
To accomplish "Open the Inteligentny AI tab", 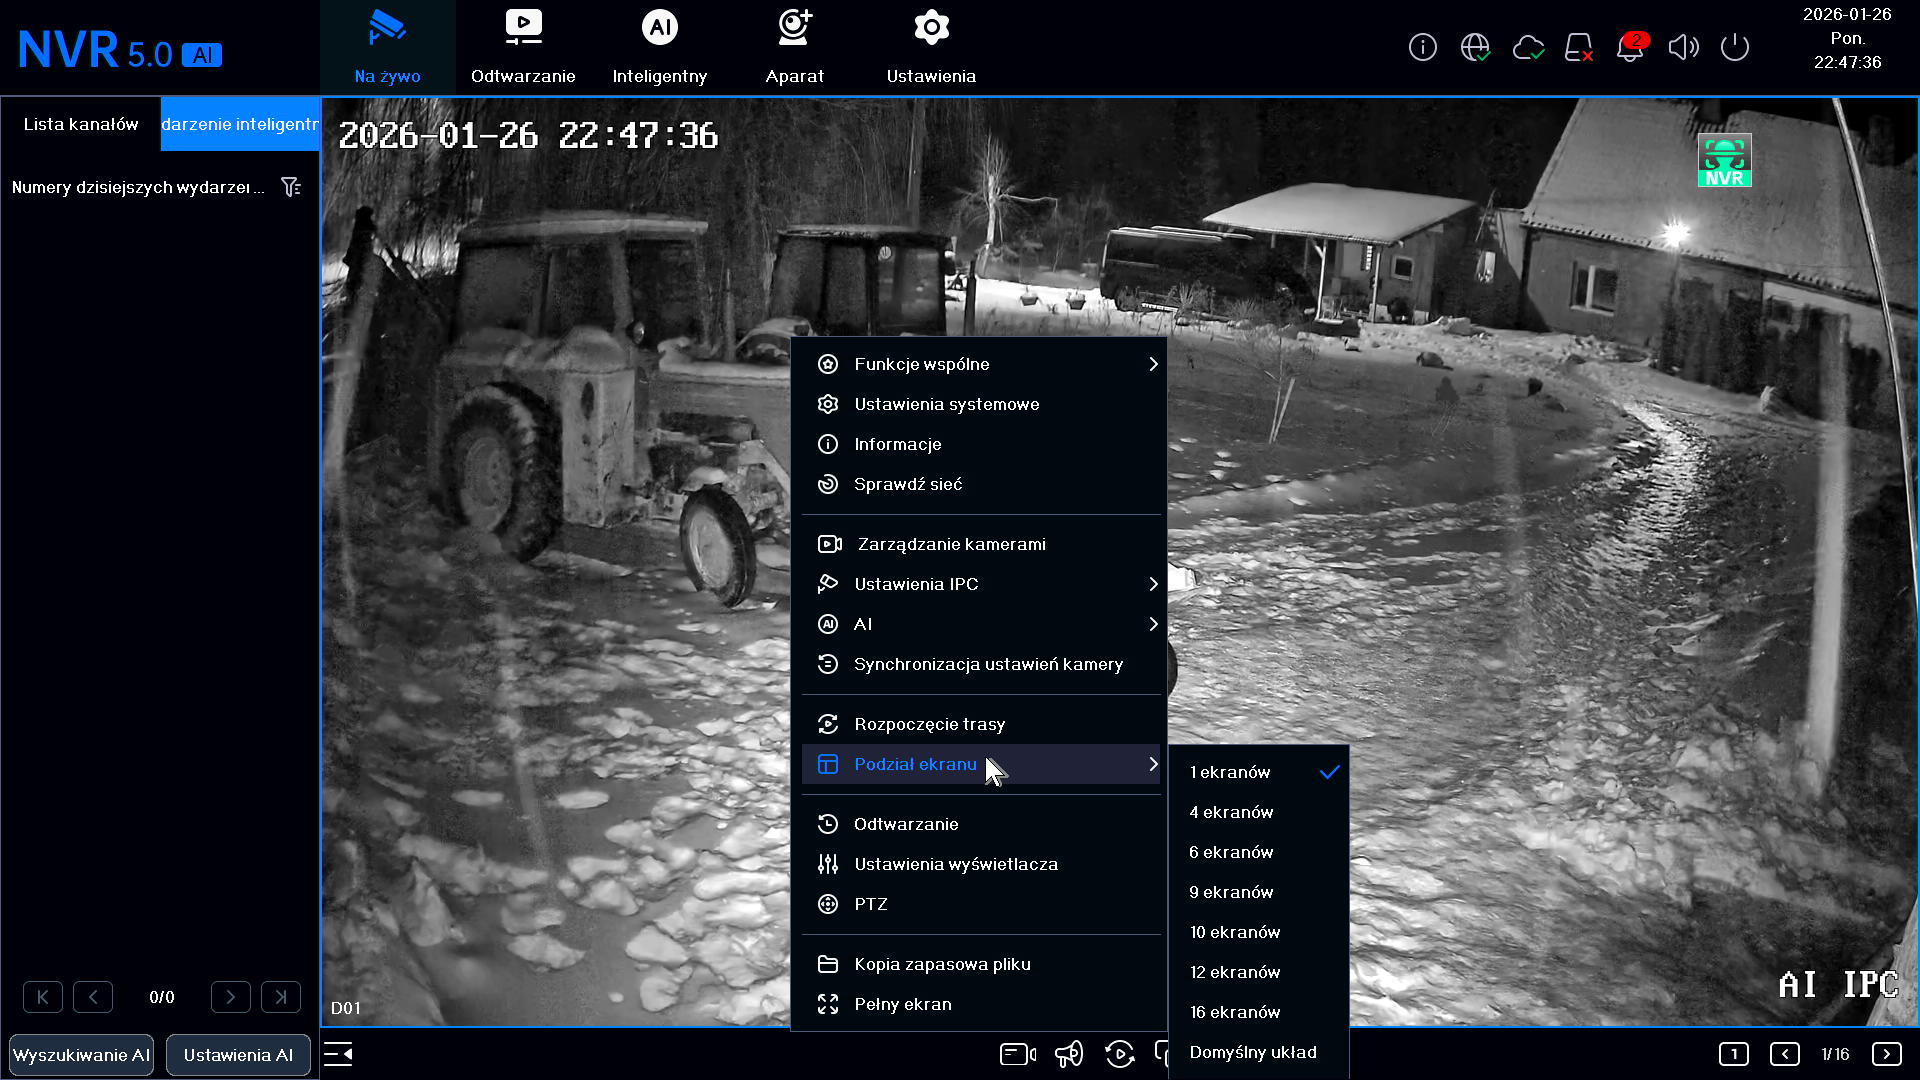I will (x=659, y=48).
